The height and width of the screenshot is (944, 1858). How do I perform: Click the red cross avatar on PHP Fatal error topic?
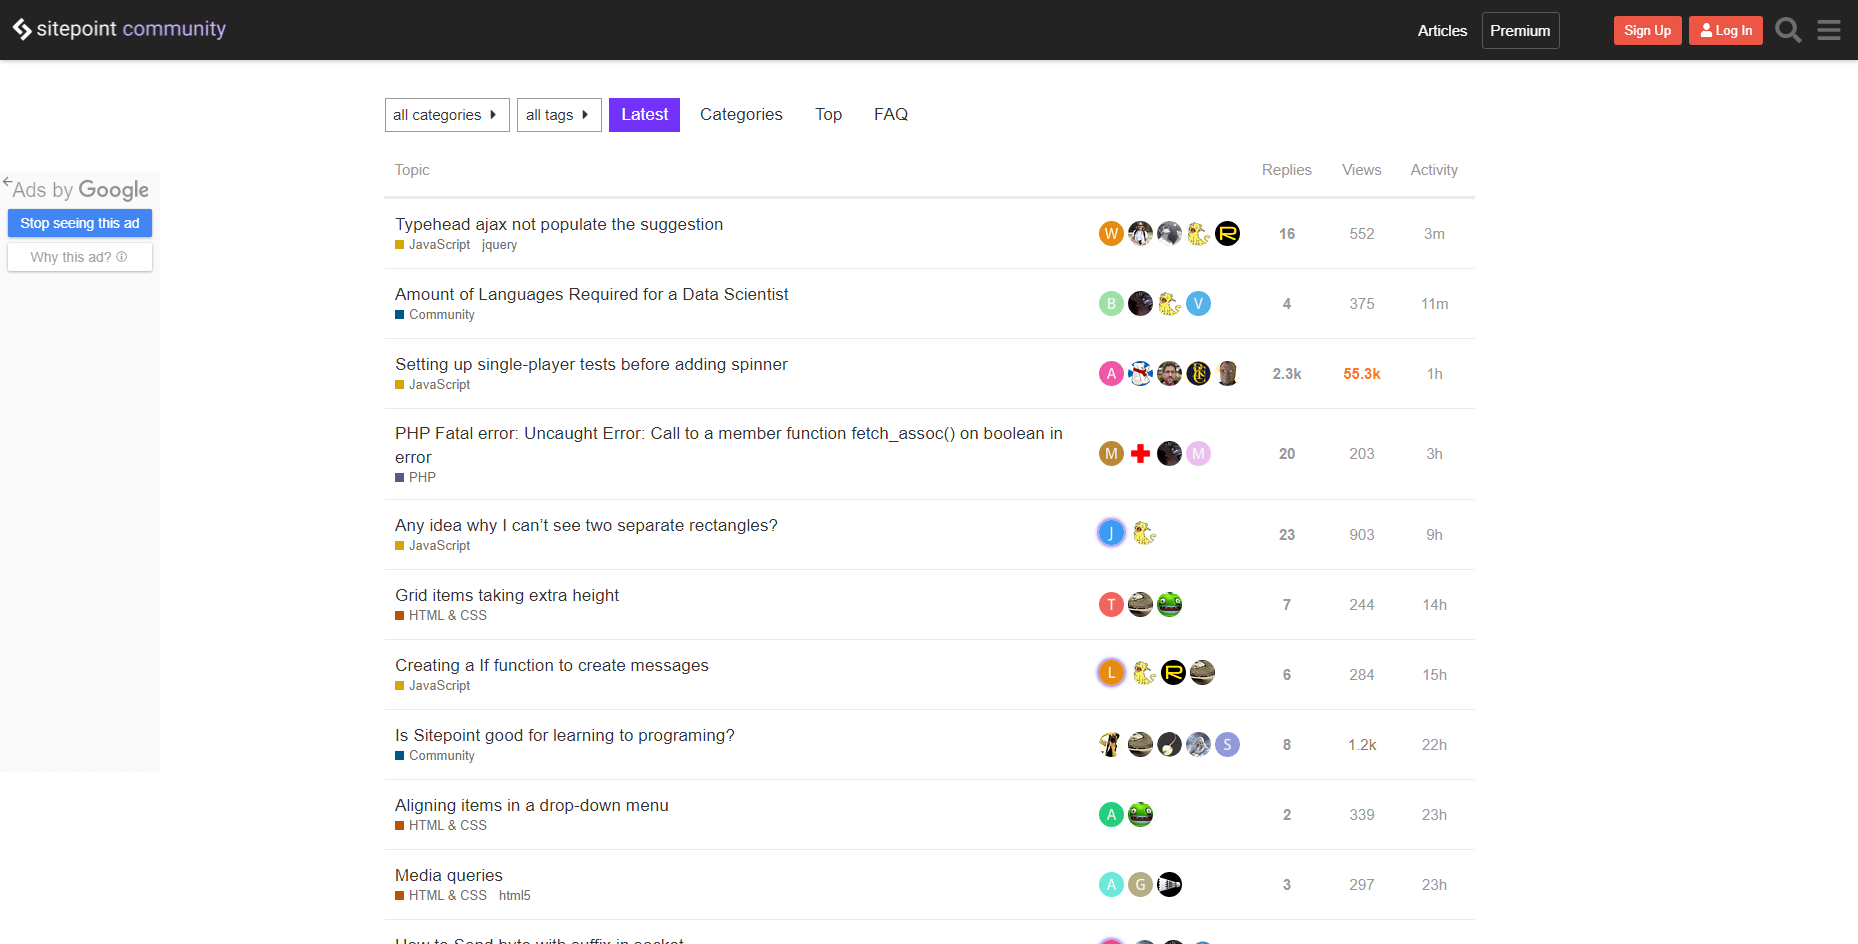[1140, 453]
